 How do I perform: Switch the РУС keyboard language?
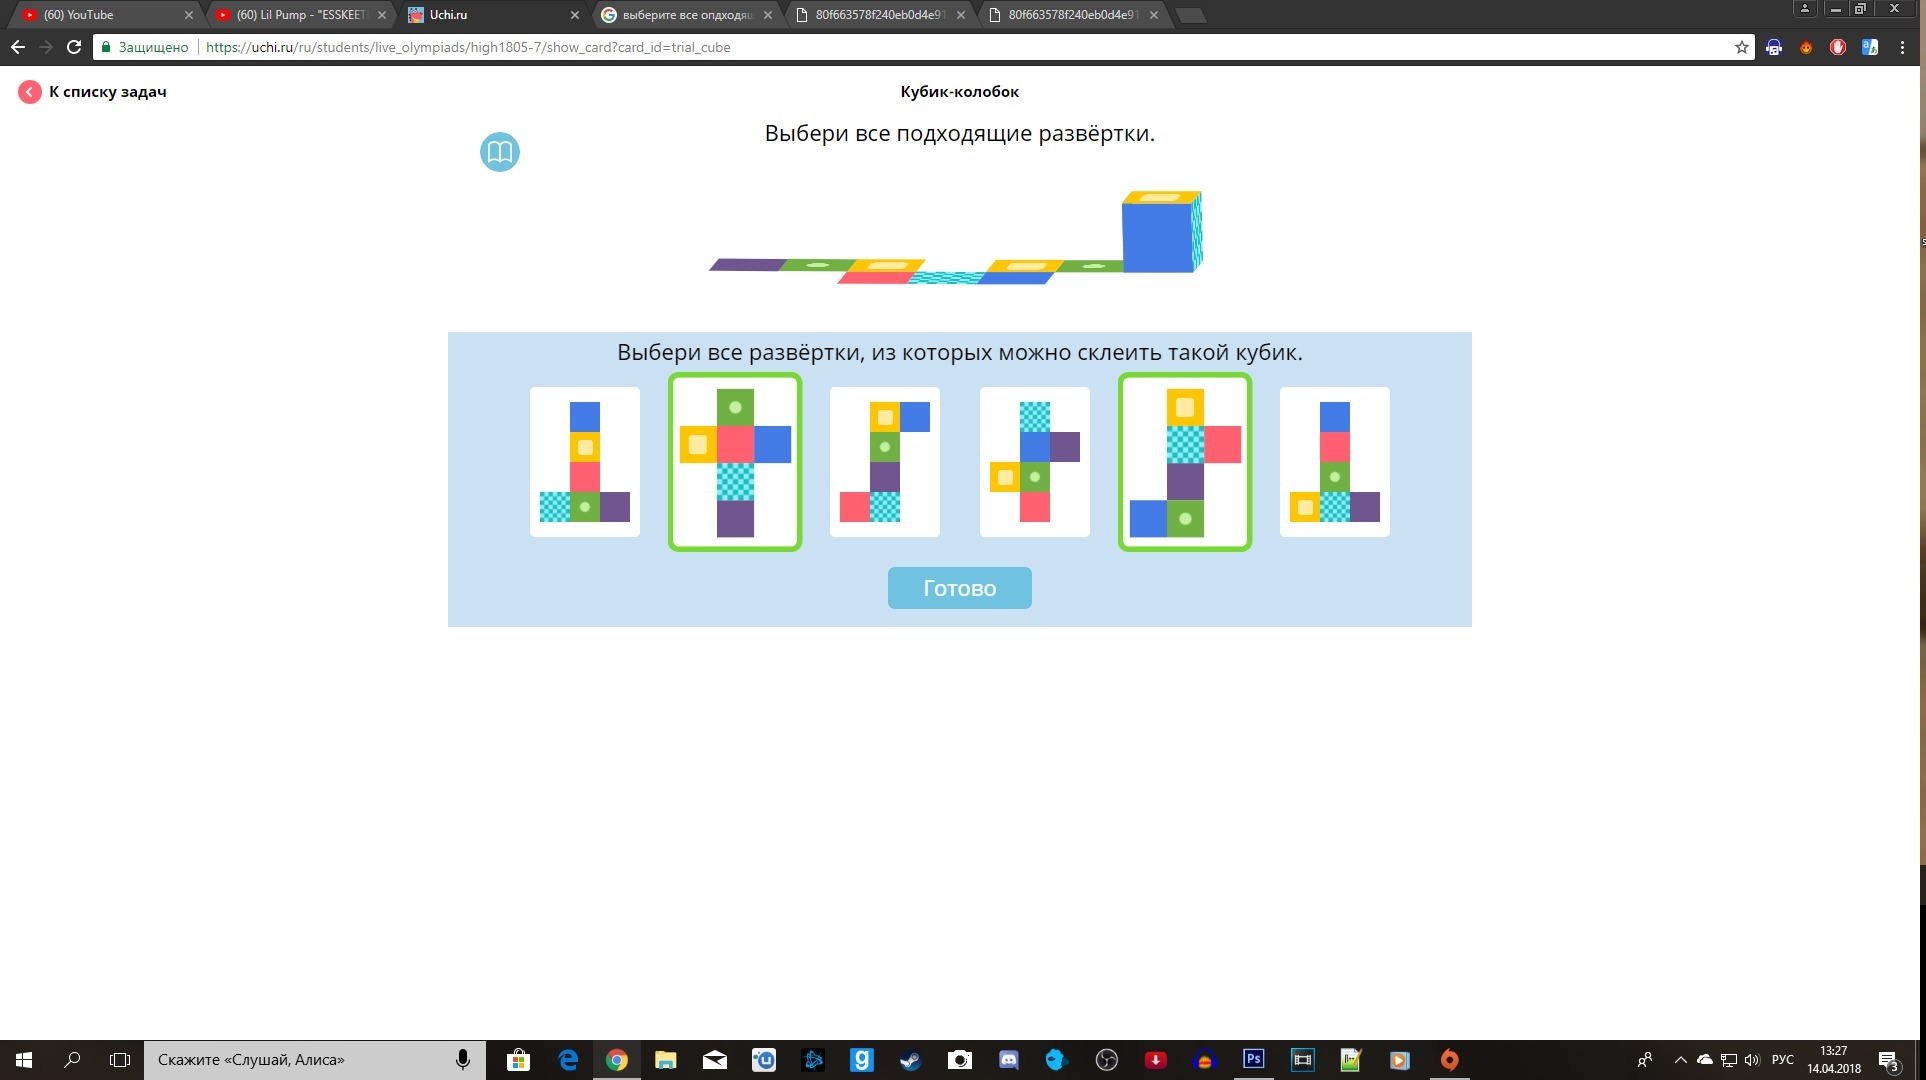tap(1783, 1060)
